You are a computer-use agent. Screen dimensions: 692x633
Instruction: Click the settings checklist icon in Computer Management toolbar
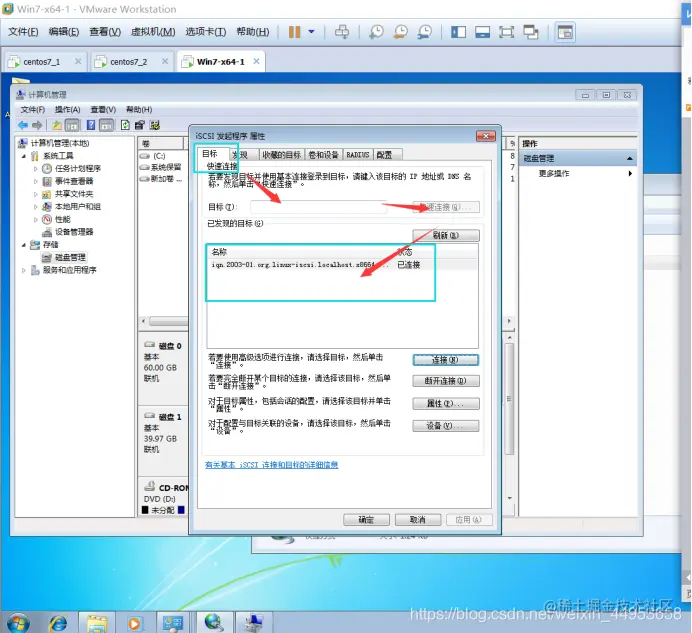pos(154,125)
